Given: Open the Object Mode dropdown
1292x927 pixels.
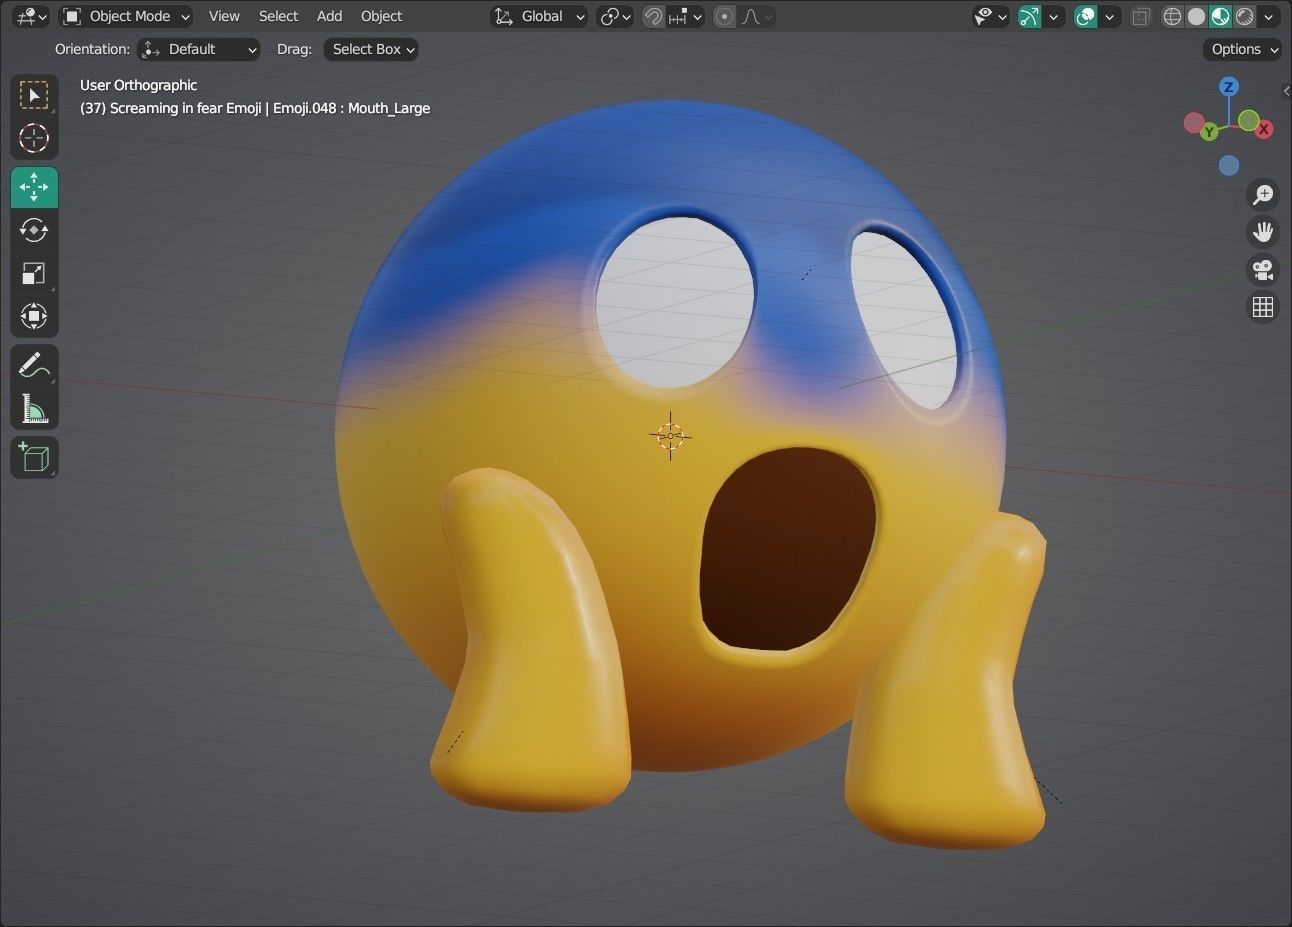Looking at the screenshot, I should [x=125, y=16].
